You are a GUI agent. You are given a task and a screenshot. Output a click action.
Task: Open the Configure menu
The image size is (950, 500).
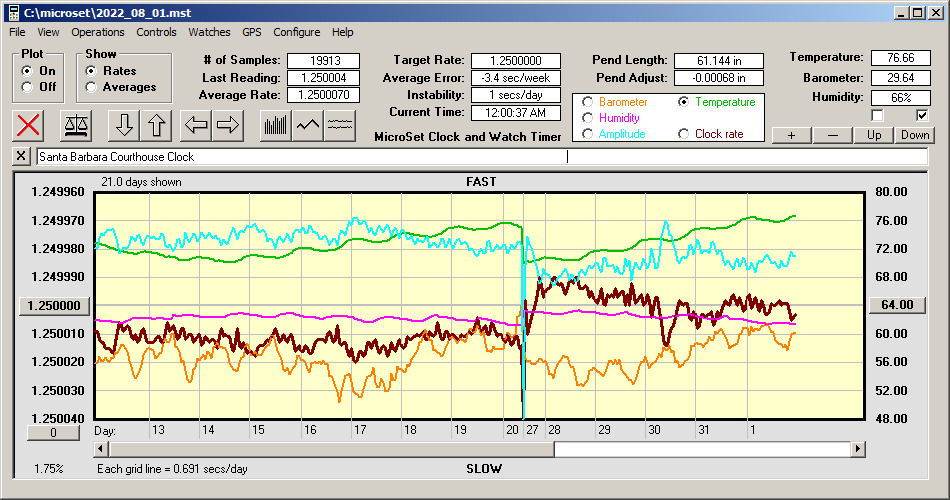click(x=297, y=32)
